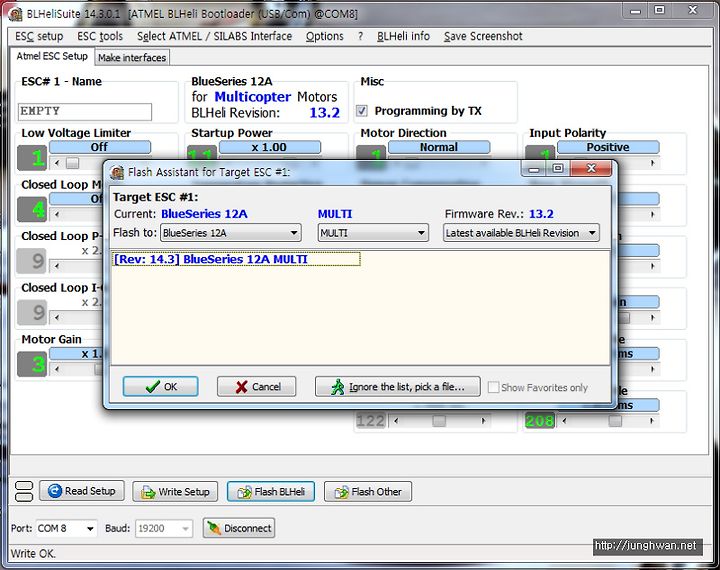
Task: Click left arrow of Motor Gain slider
Action: tap(57, 369)
